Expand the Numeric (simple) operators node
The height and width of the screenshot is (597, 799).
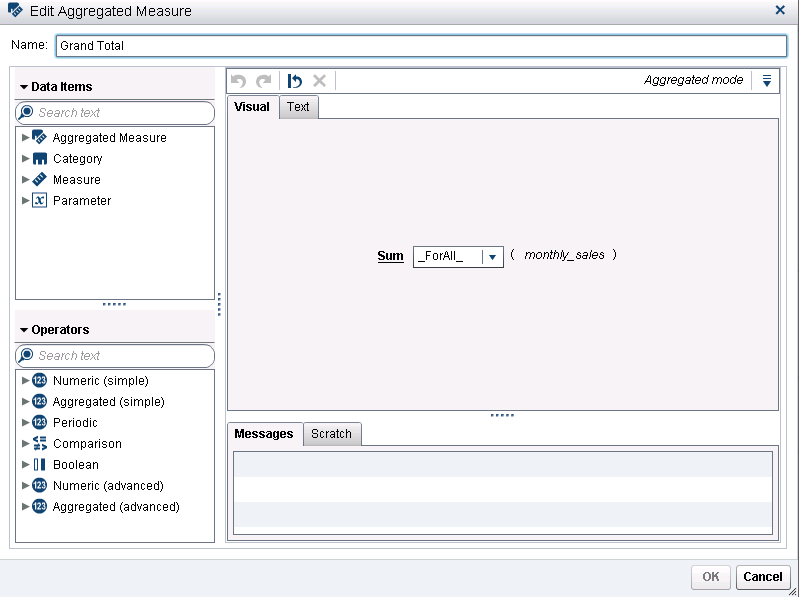click(25, 381)
